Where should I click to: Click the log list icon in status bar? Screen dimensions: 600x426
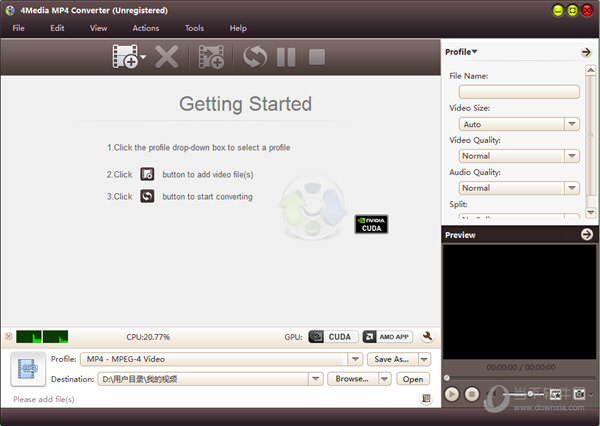[x=426, y=398]
